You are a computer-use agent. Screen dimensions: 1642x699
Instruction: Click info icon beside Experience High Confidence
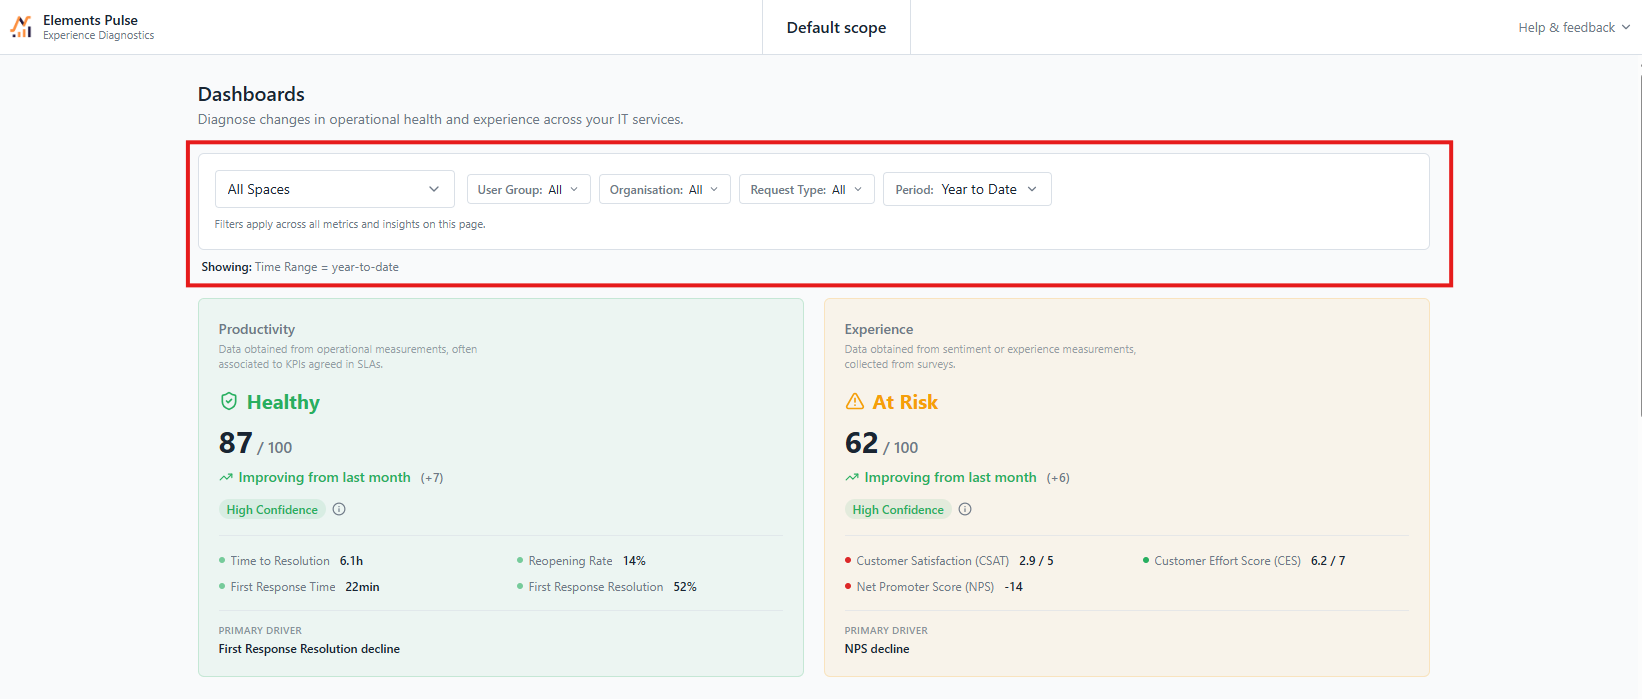pyautogui.click(x=965, y=509)
